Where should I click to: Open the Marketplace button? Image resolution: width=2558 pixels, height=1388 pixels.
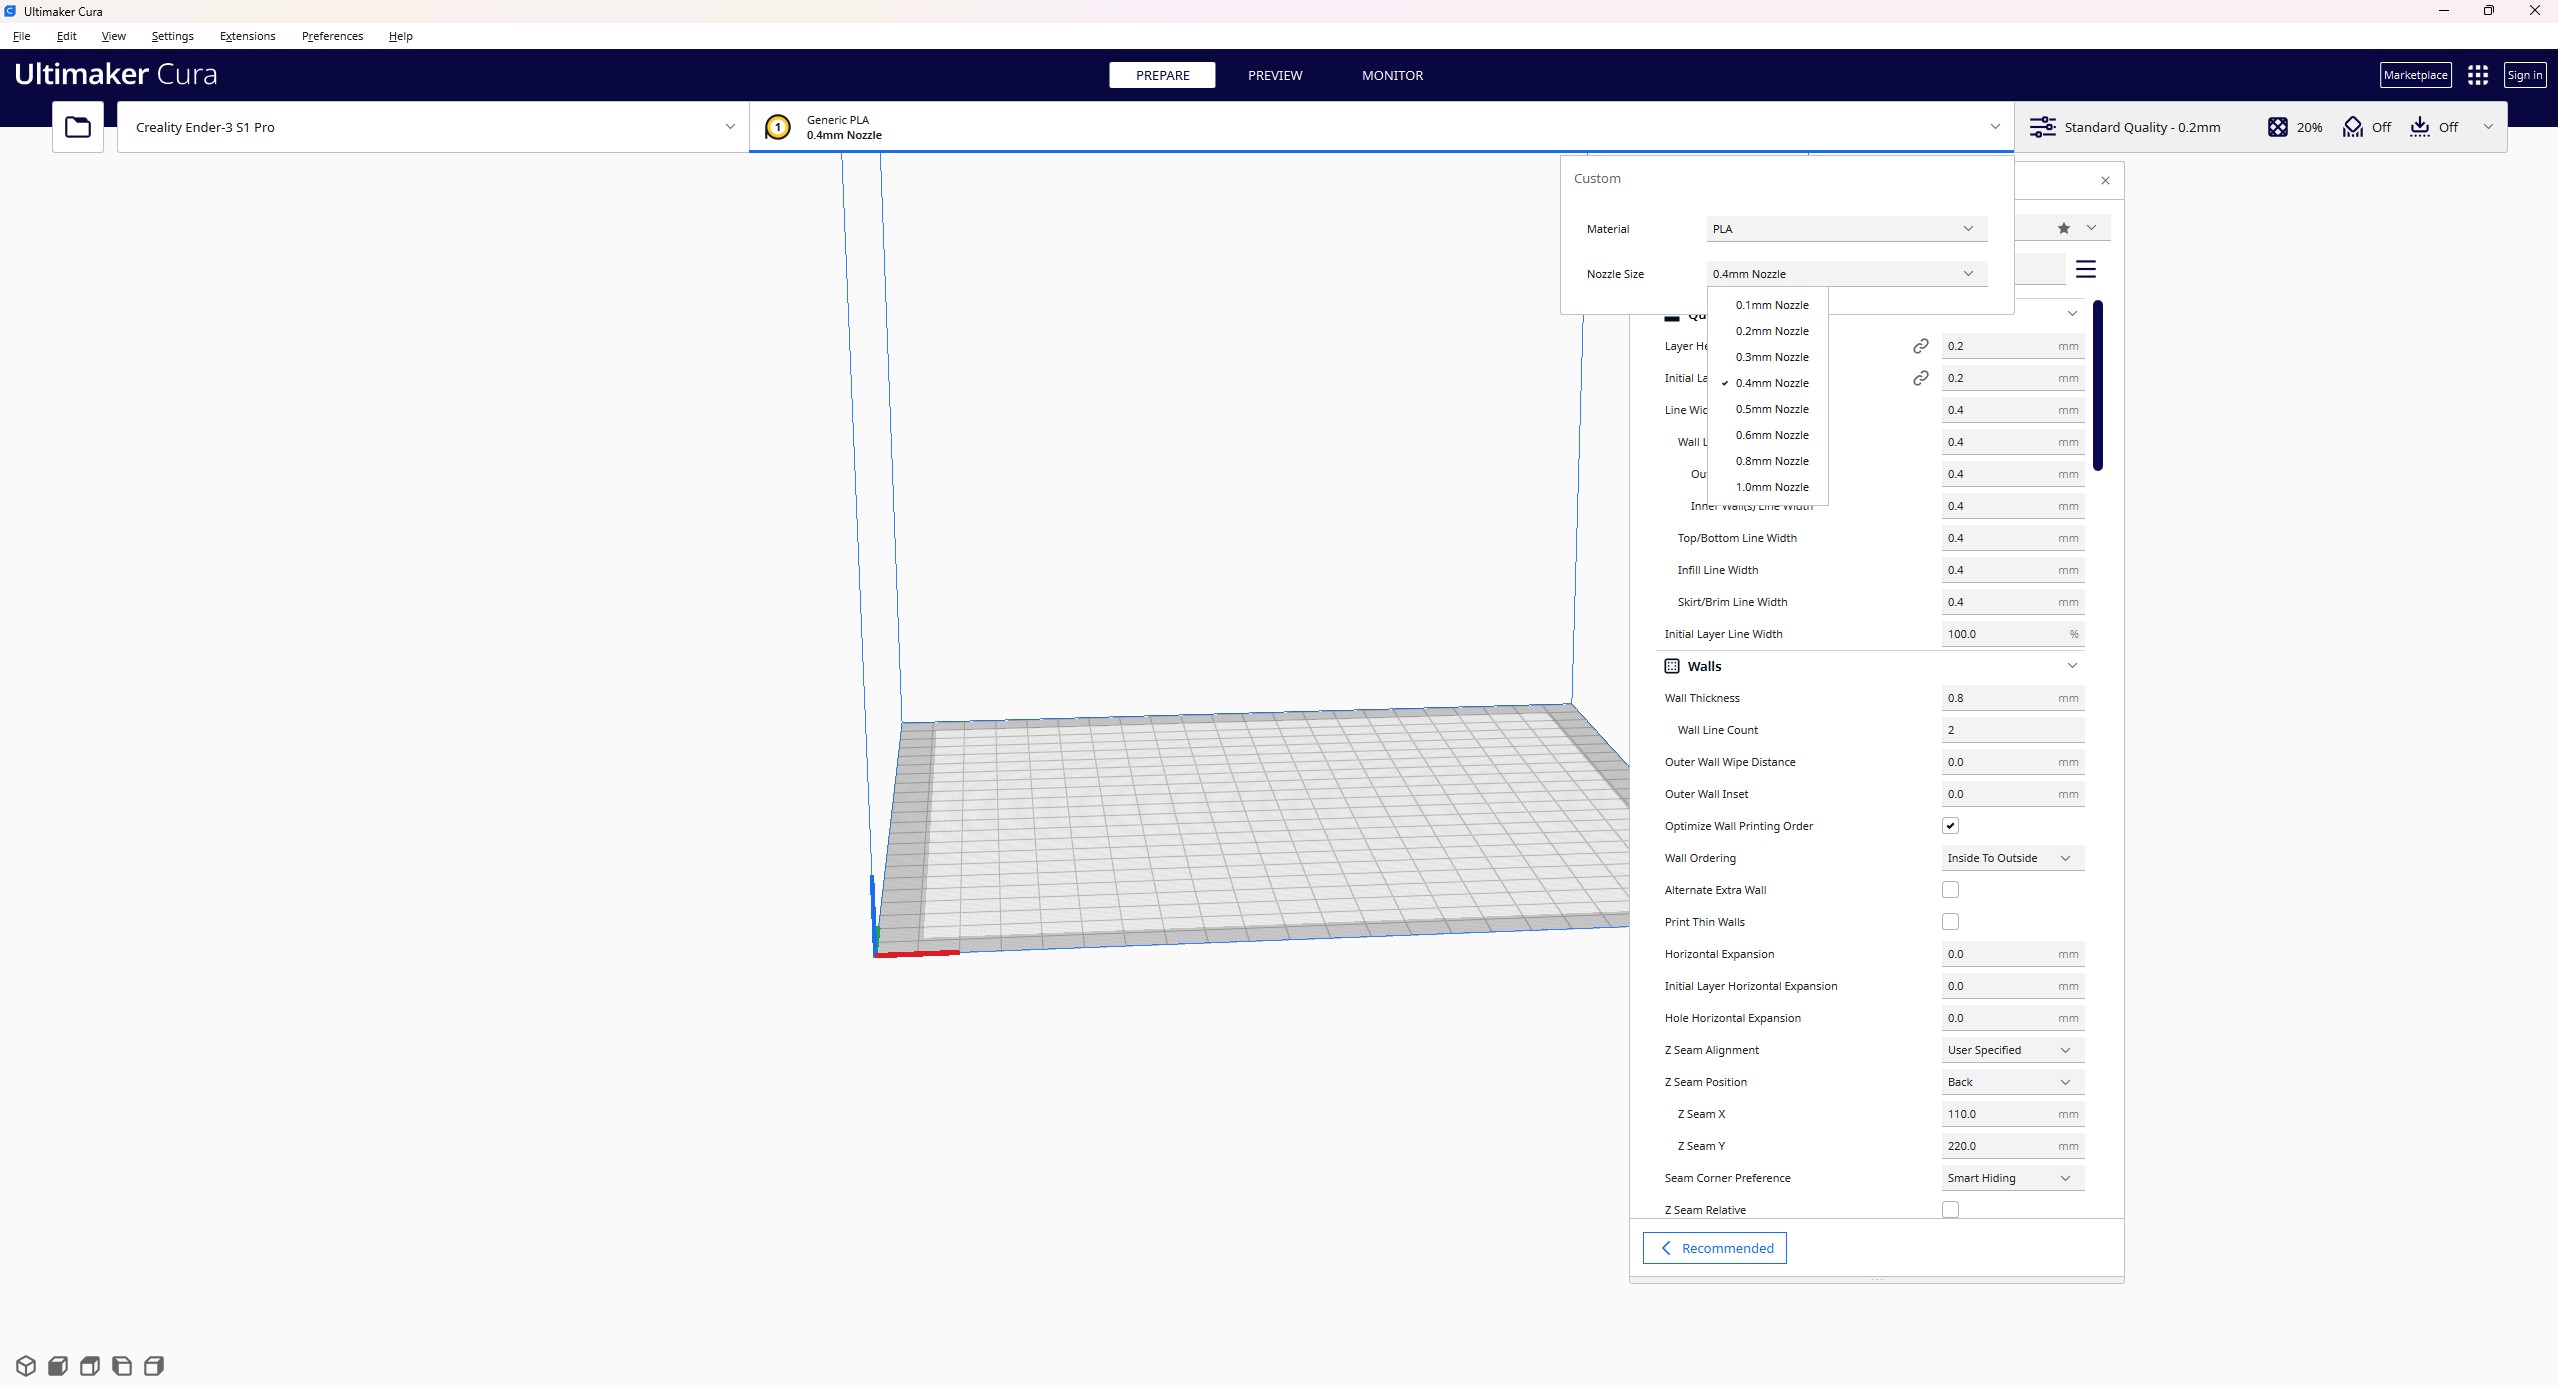pos(2415,75)
